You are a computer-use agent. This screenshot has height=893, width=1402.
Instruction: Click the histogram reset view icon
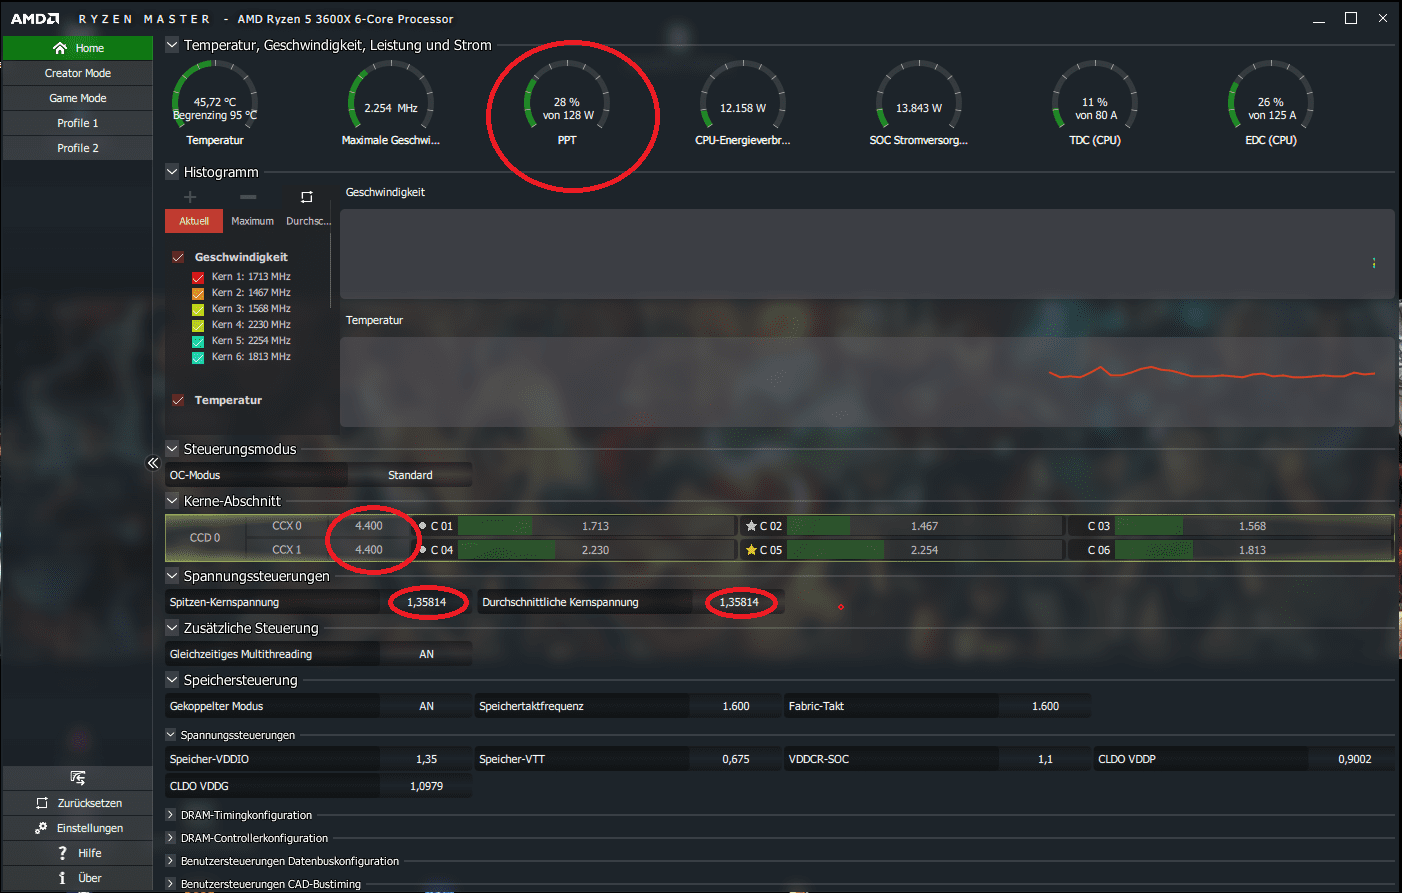pos(307,197)
